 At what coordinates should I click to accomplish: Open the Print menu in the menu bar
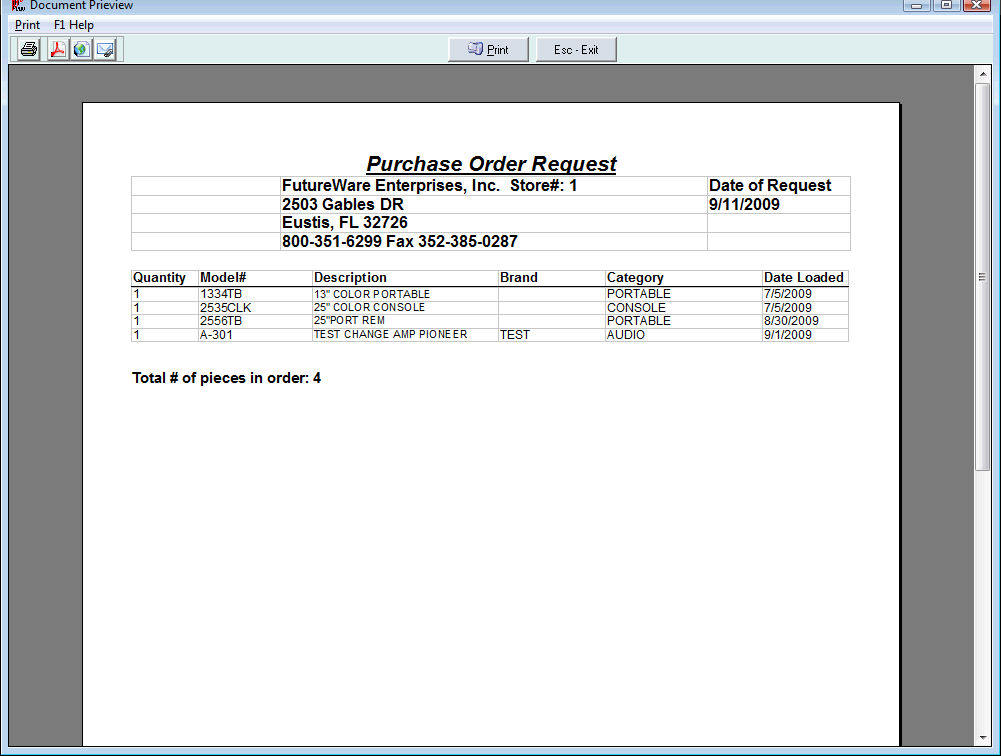(28, 25)
